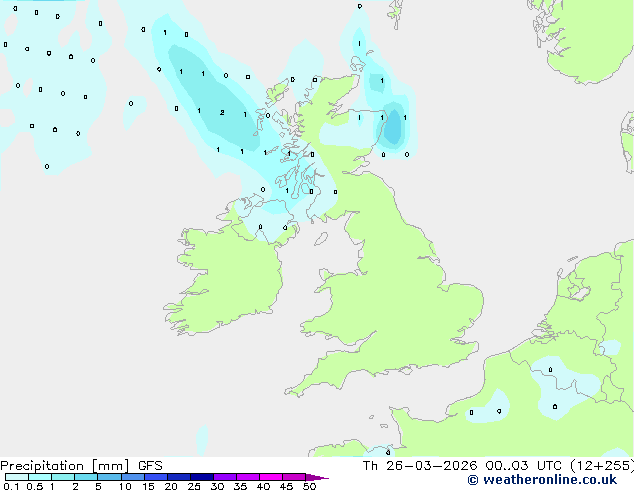The image size is (634, 490).
Task: Click the purple swatch between 30 and 35
Action: (x=224, y=477)
